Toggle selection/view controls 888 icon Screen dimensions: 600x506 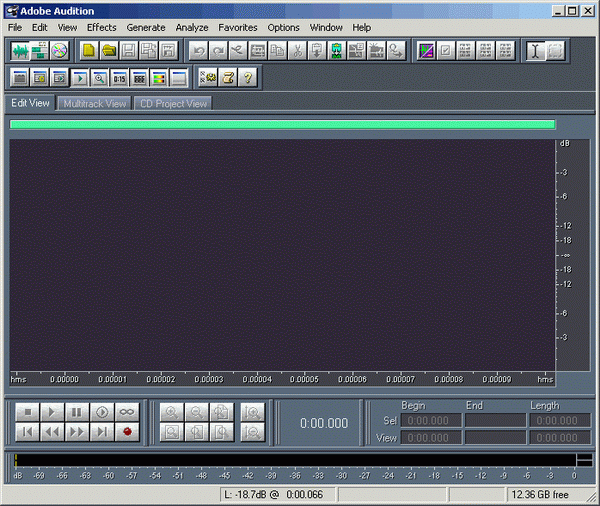coord(139,78)
